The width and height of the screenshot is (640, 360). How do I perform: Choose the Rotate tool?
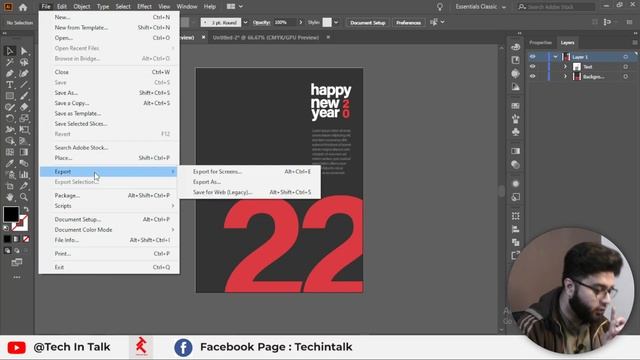(x=10, y=118)
